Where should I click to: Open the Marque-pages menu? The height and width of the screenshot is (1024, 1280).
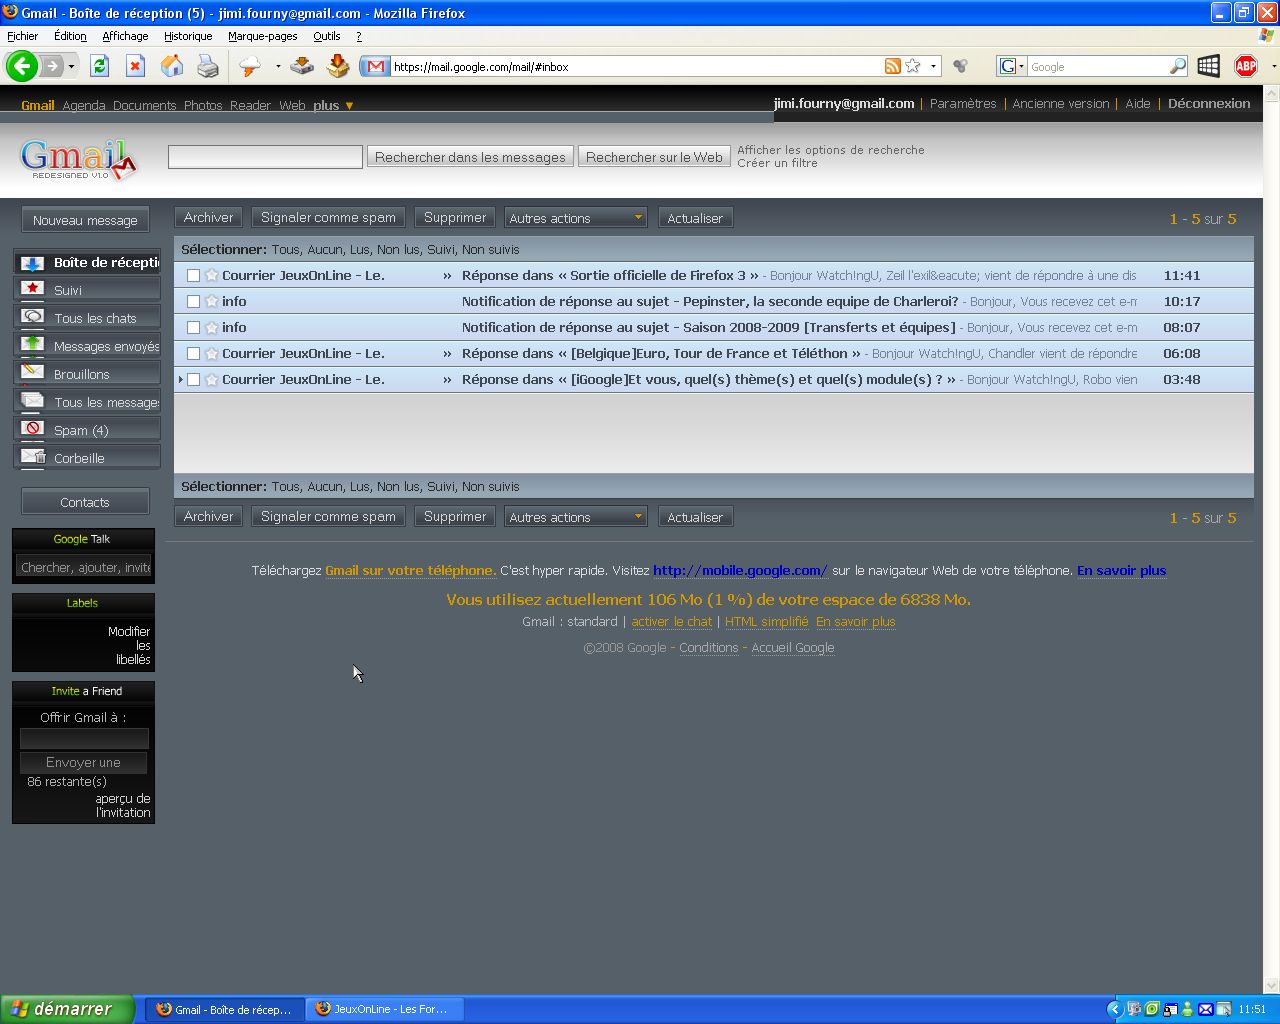point(262,36)
